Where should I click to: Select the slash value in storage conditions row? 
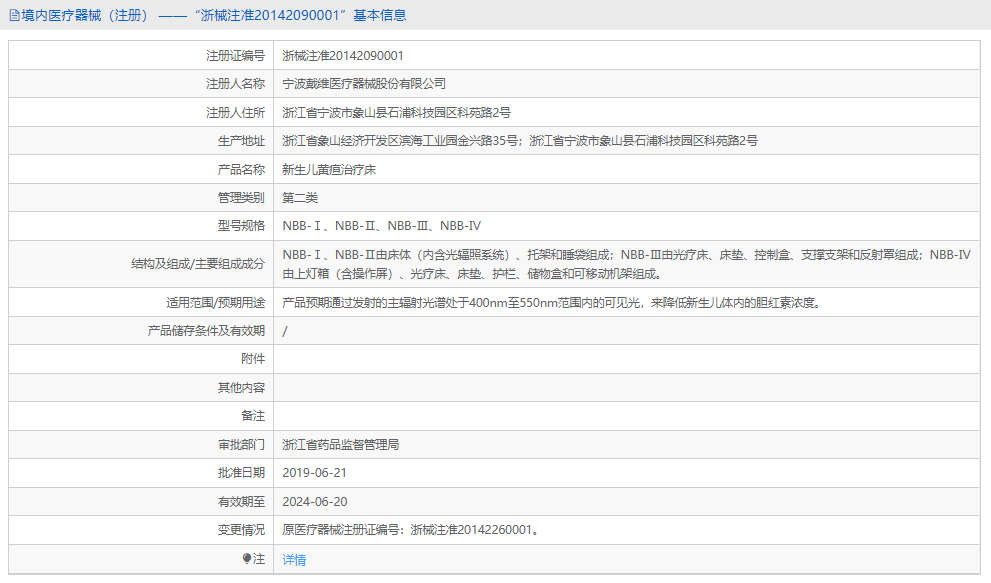tap(284, 331)
